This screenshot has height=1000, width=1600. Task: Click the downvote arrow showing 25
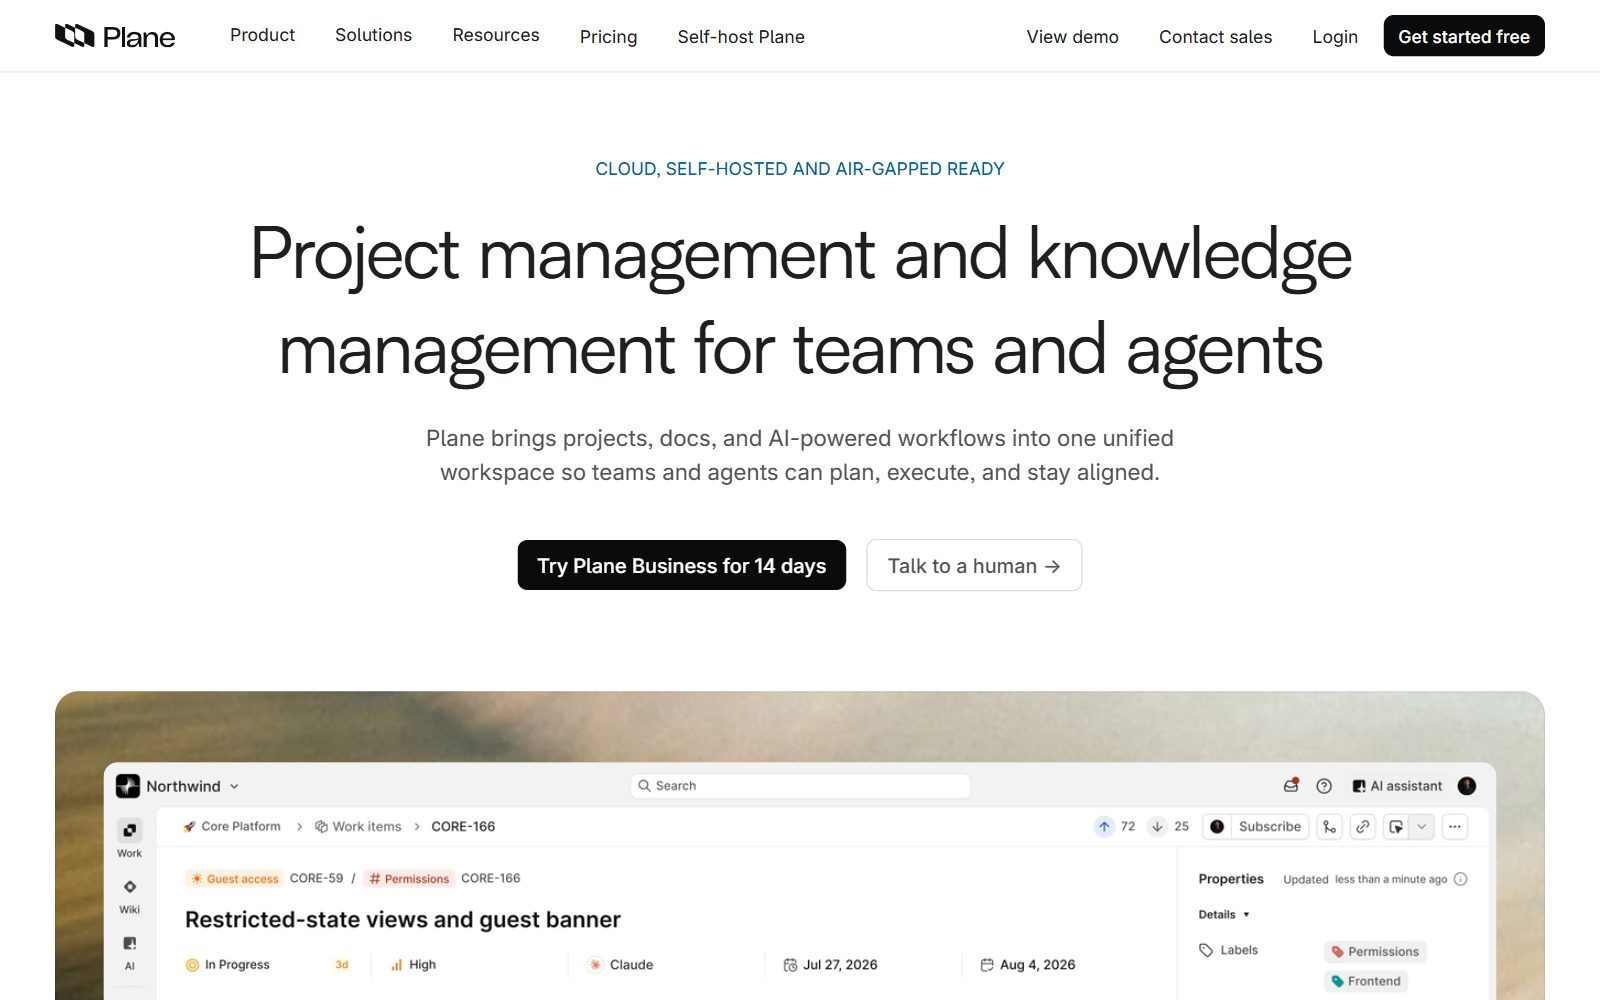(1157, 827)
